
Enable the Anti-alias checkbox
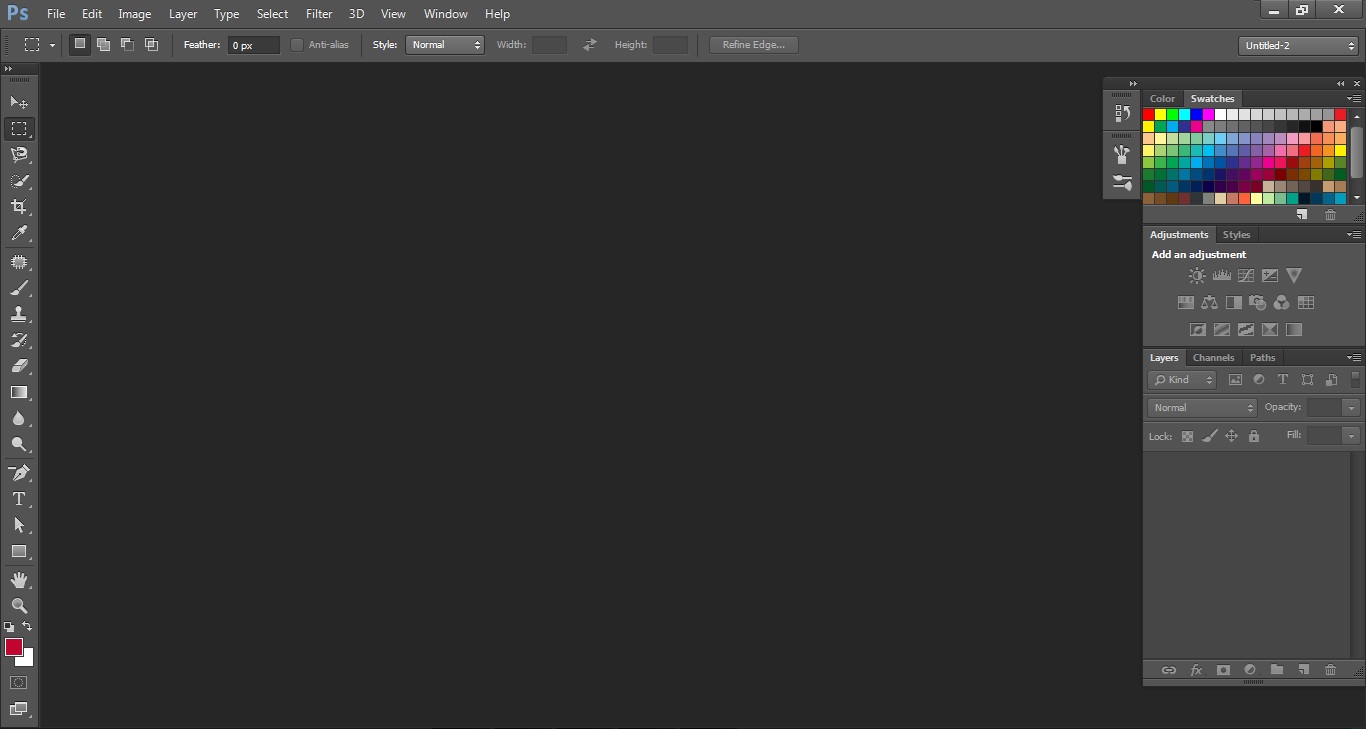[297, 45]
